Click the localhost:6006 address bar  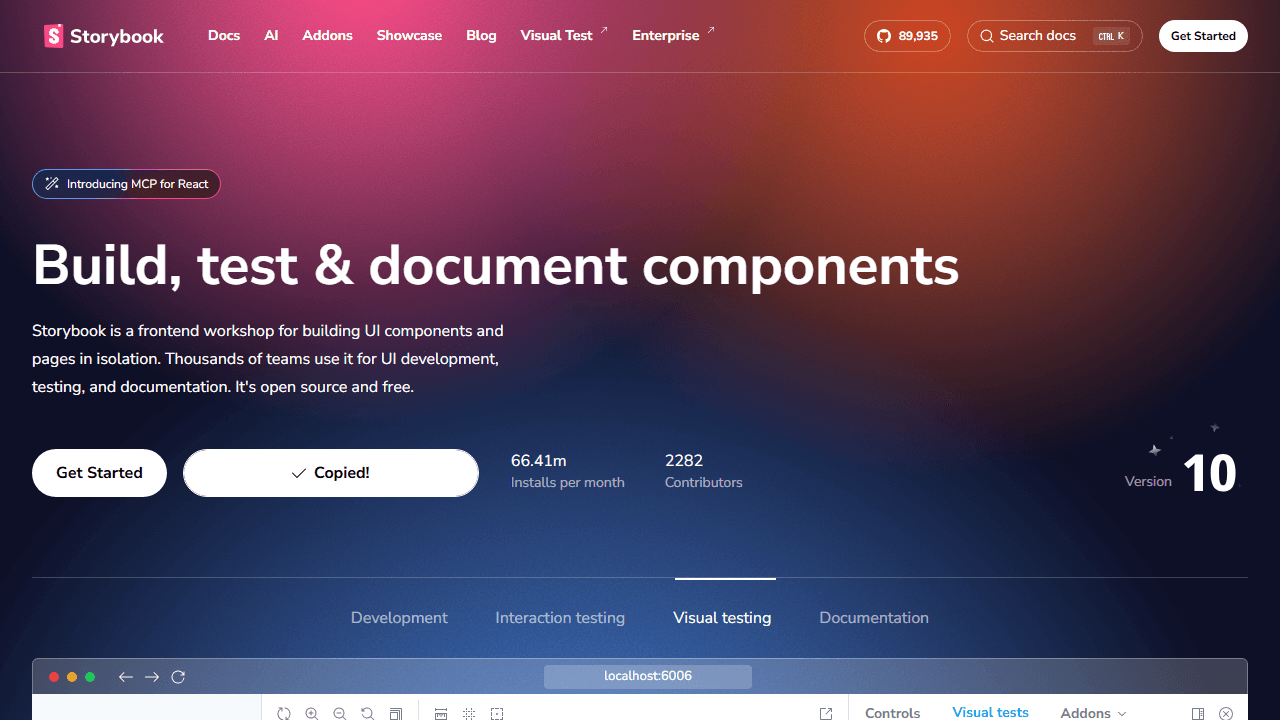click(x=648, y=677)
